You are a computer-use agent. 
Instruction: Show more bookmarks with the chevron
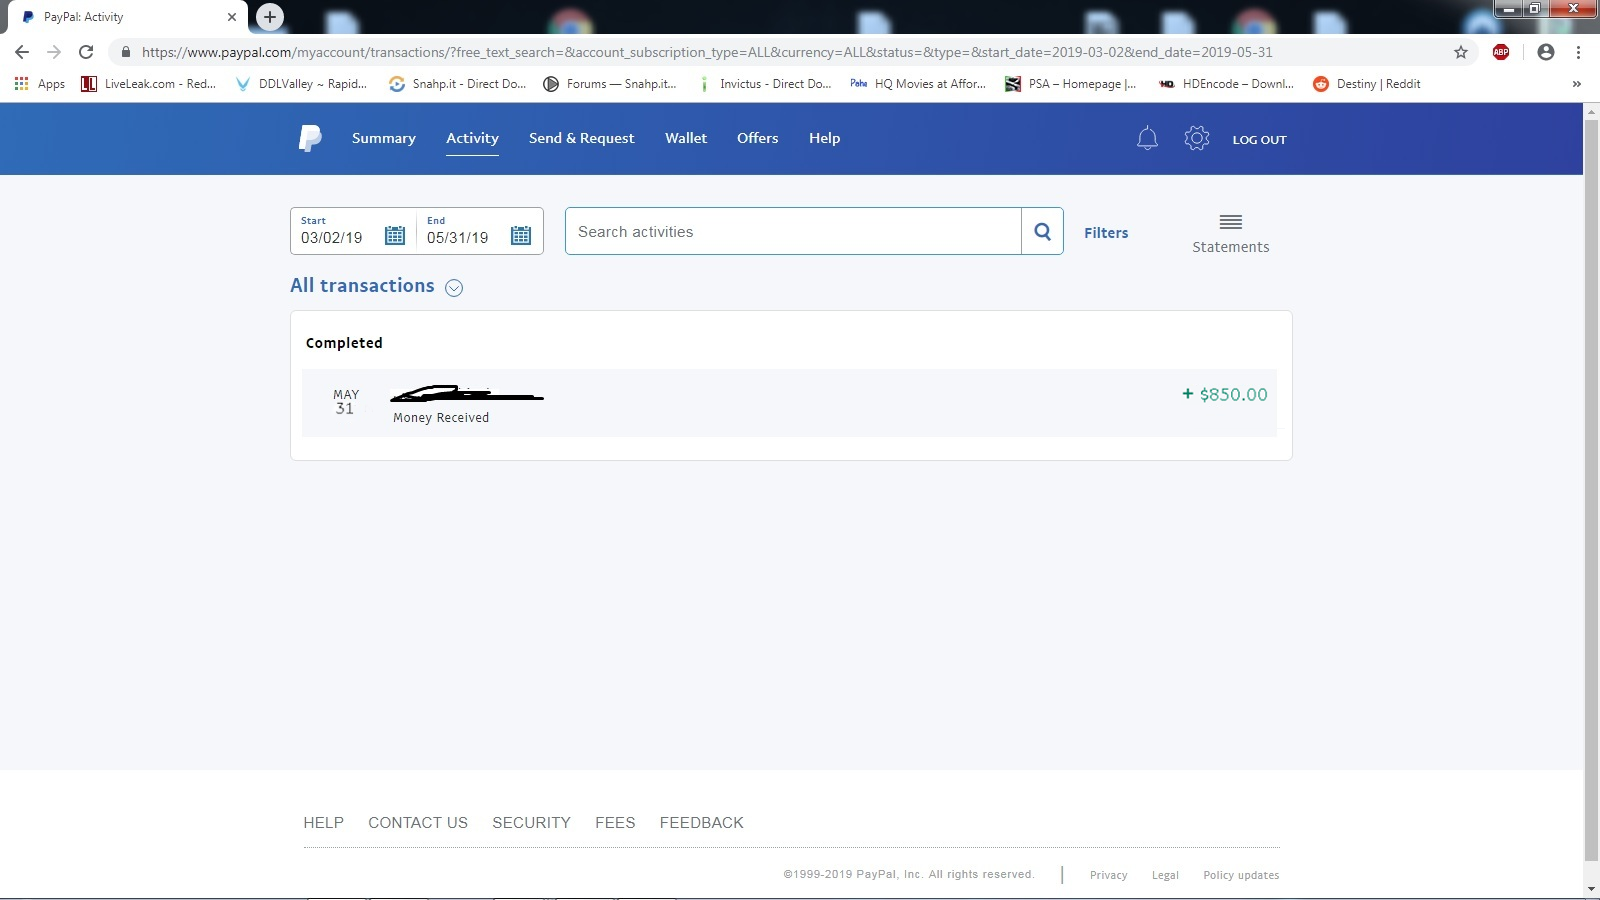pos(1577,84)
